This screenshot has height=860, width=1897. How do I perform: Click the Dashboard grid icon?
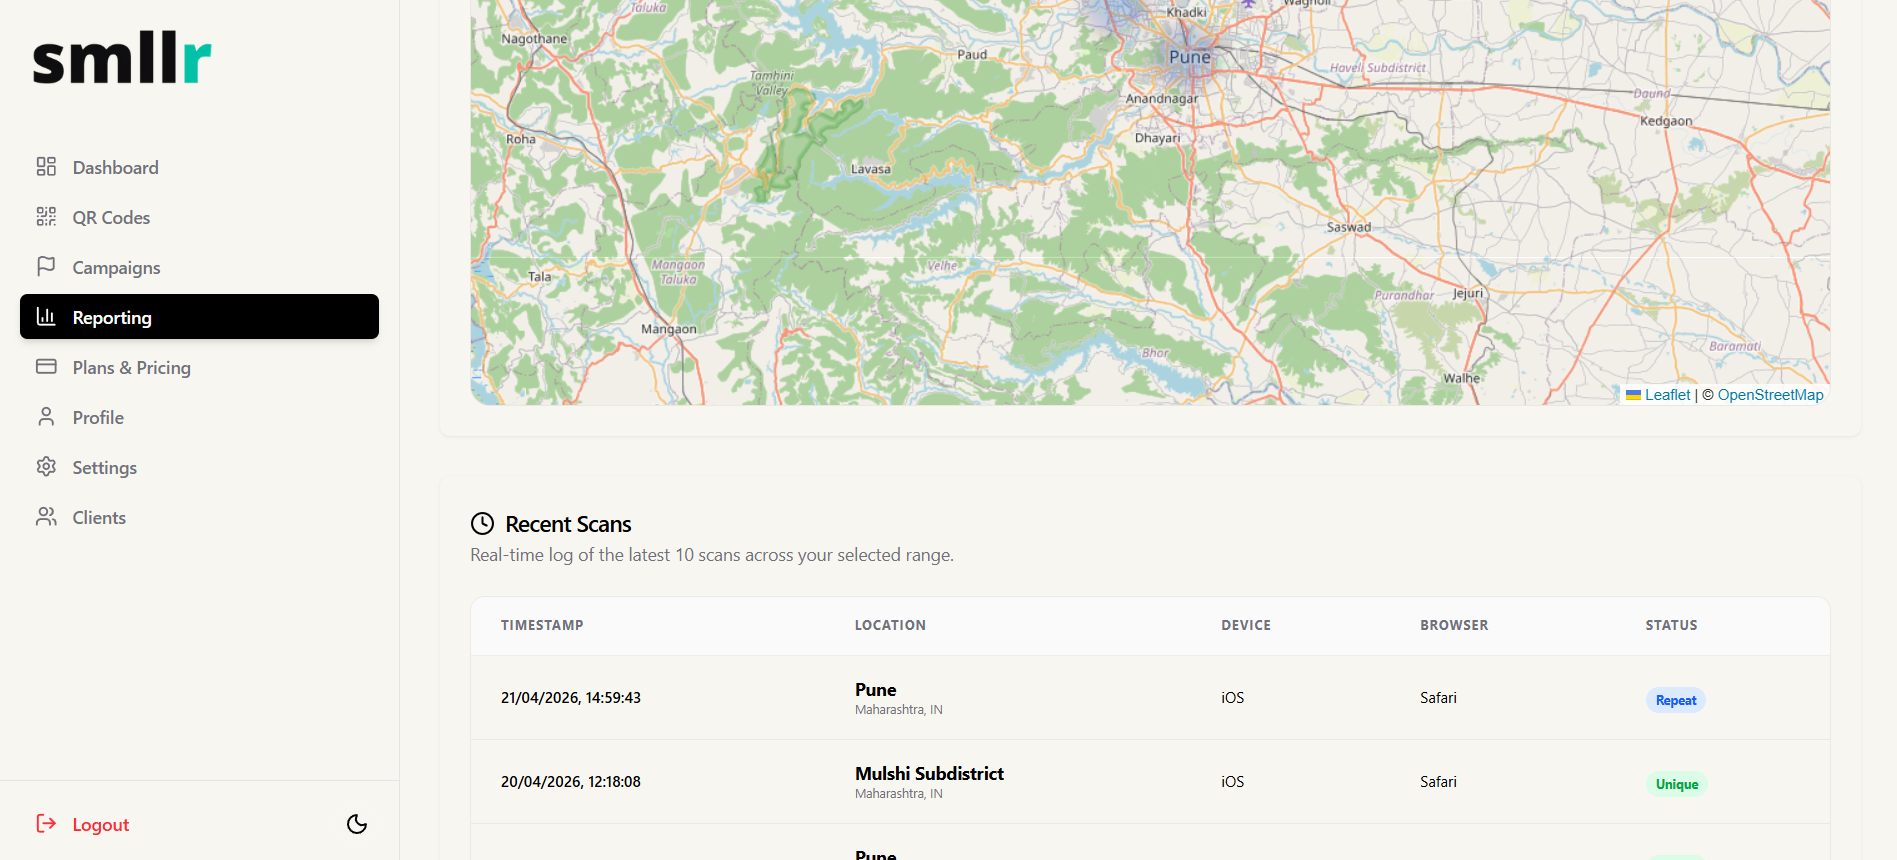tap(46, 166)
